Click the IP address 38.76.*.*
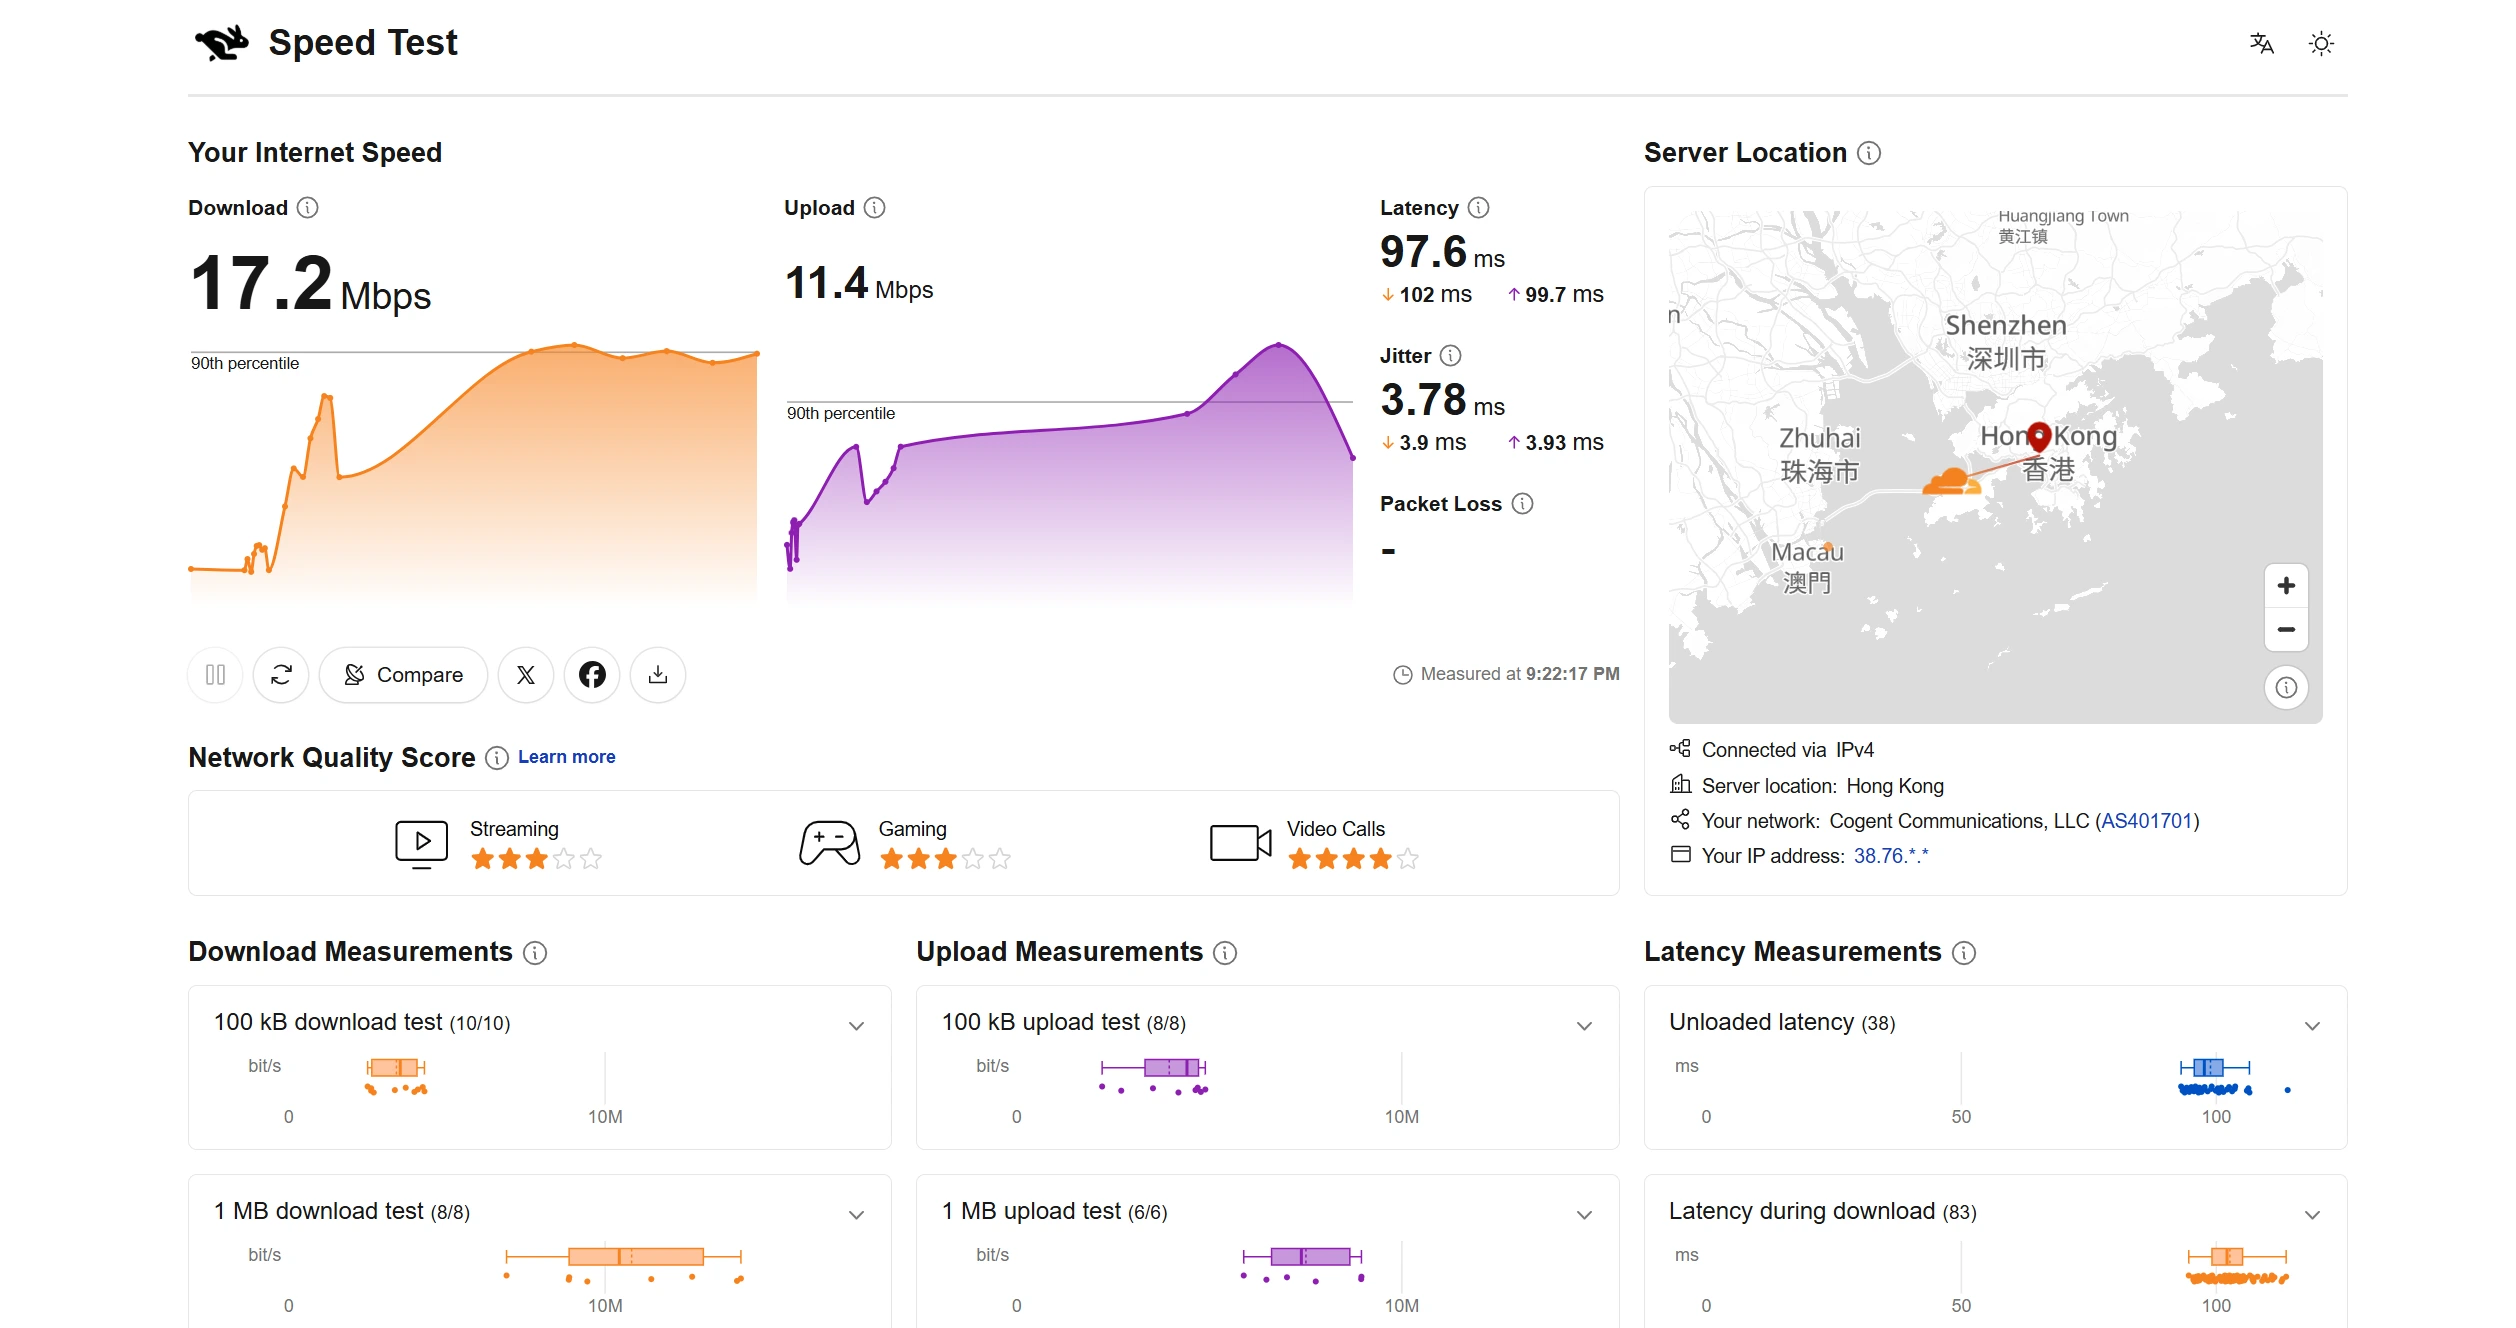This screenshot has width=2516, height=1328. [x=1891, y=856]
